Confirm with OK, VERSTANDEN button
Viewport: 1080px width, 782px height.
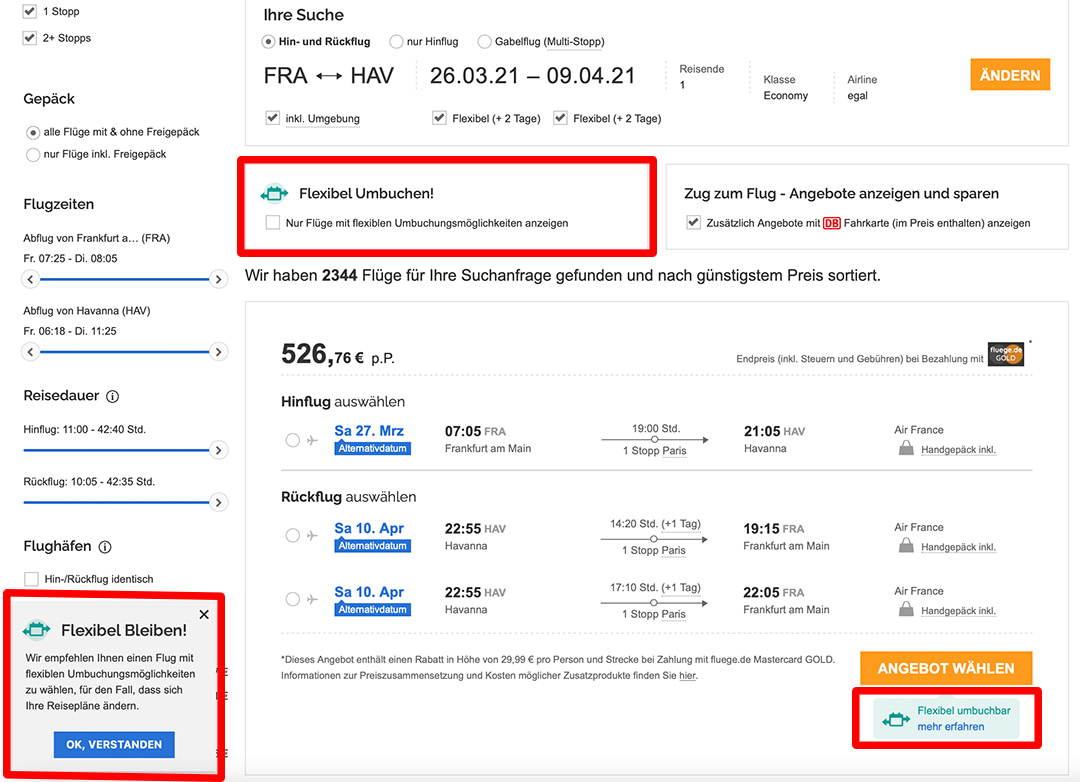[x=114, y=745]
